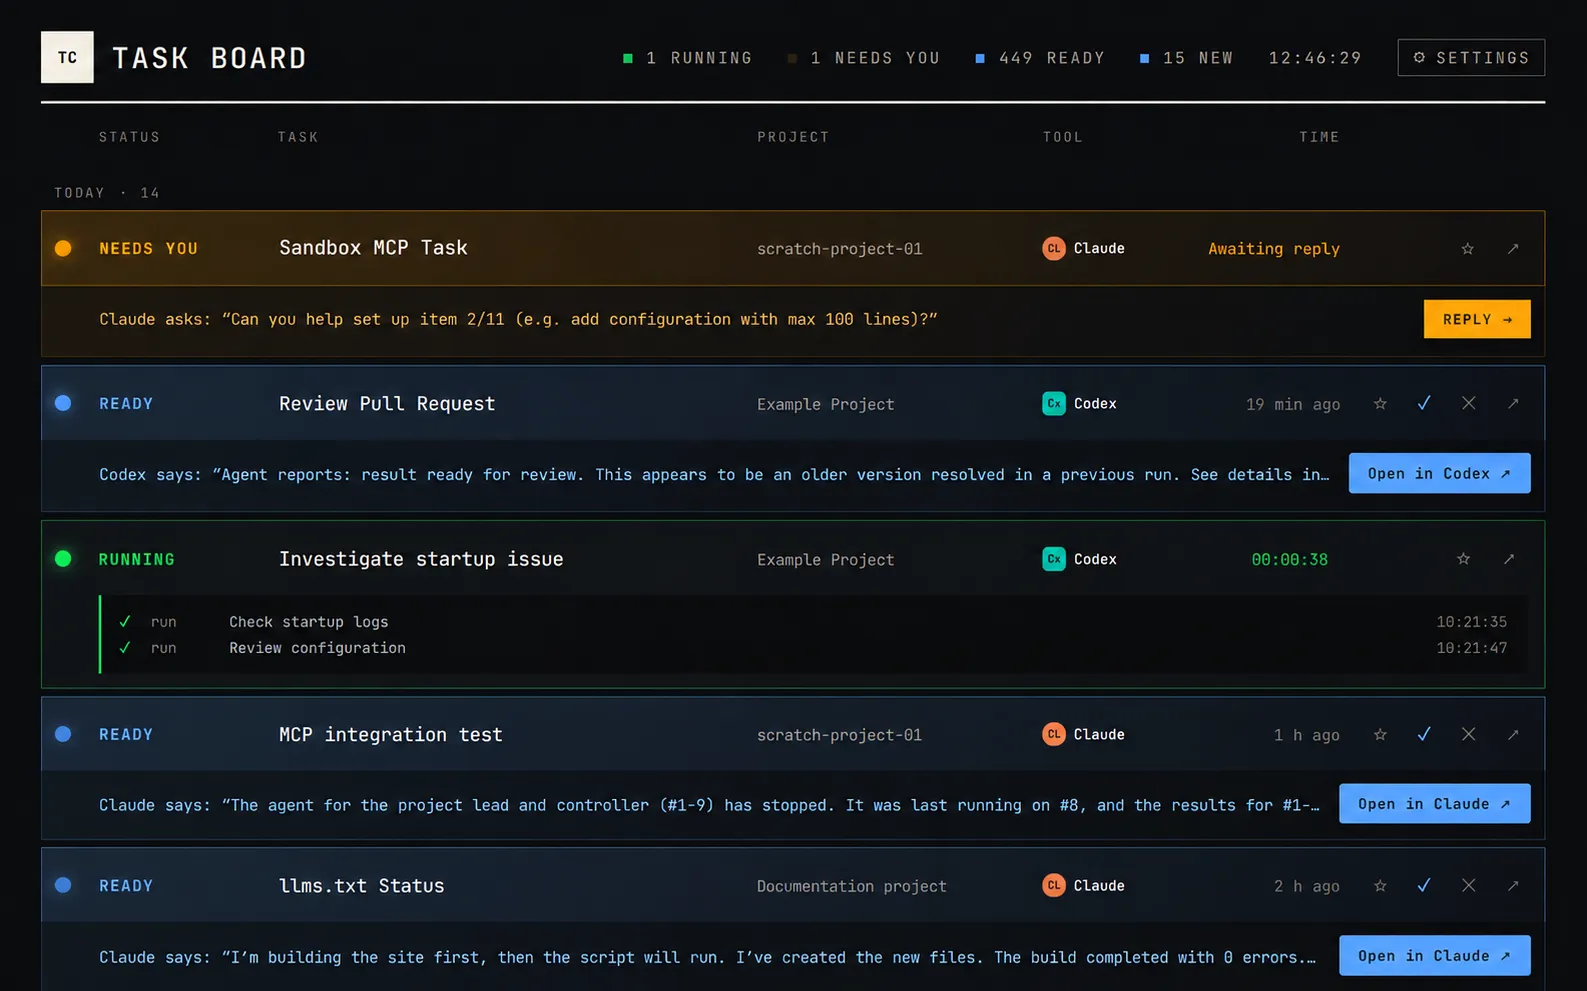1587x991 pixels.
Task: Click the Documentation project label
Action: (851, 886)
